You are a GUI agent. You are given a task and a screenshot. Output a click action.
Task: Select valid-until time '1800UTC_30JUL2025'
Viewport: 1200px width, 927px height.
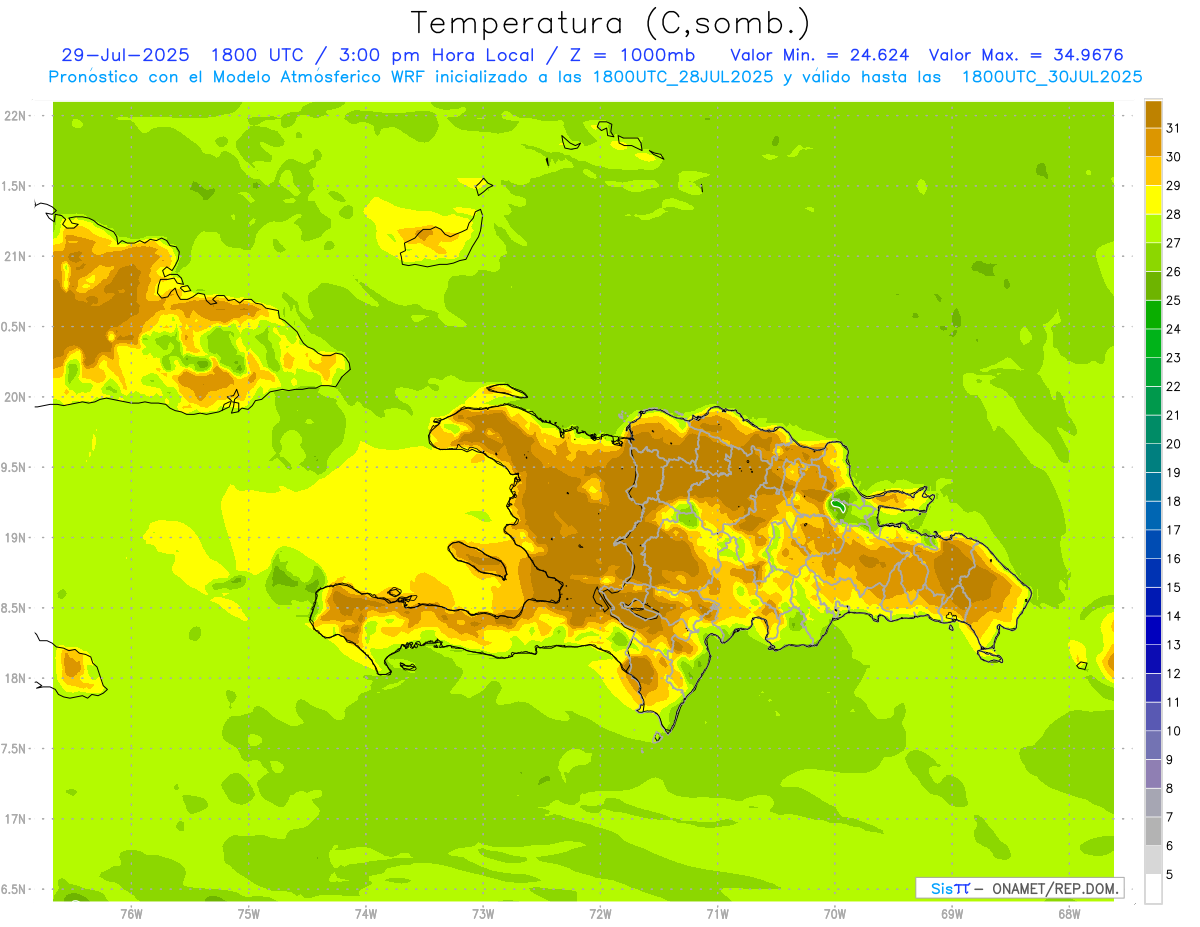pos(1052,77)
